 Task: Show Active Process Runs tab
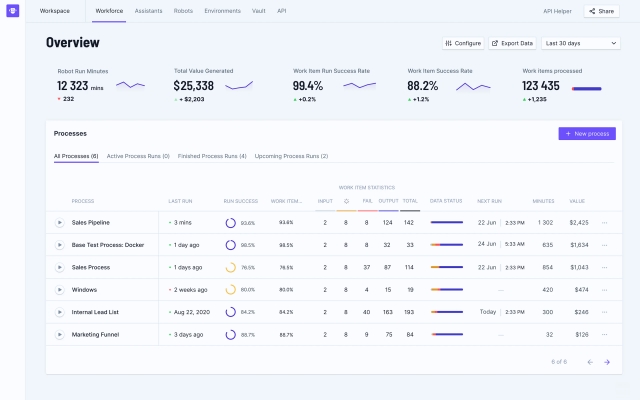[x=138, y=156]
